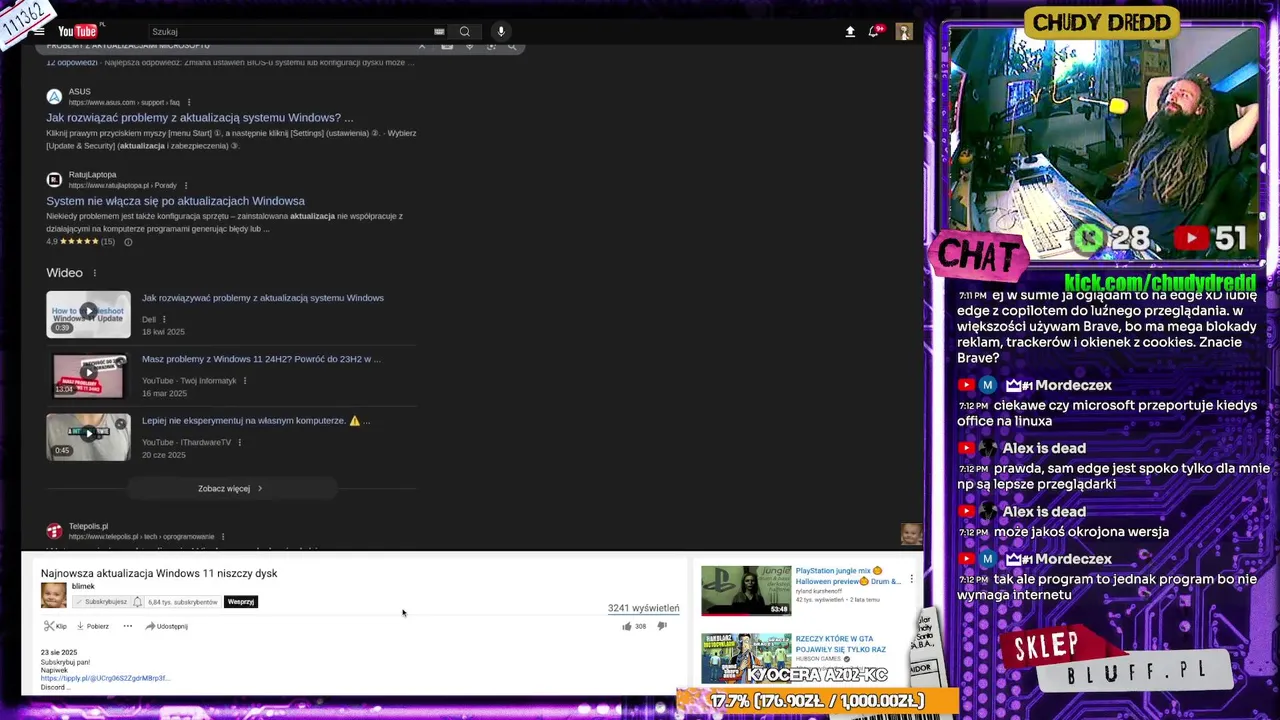Open 'Masz problemy z Windows 11 24H2?' video link
Viewport: 1280px width, 720px height.
pos(261,359)
